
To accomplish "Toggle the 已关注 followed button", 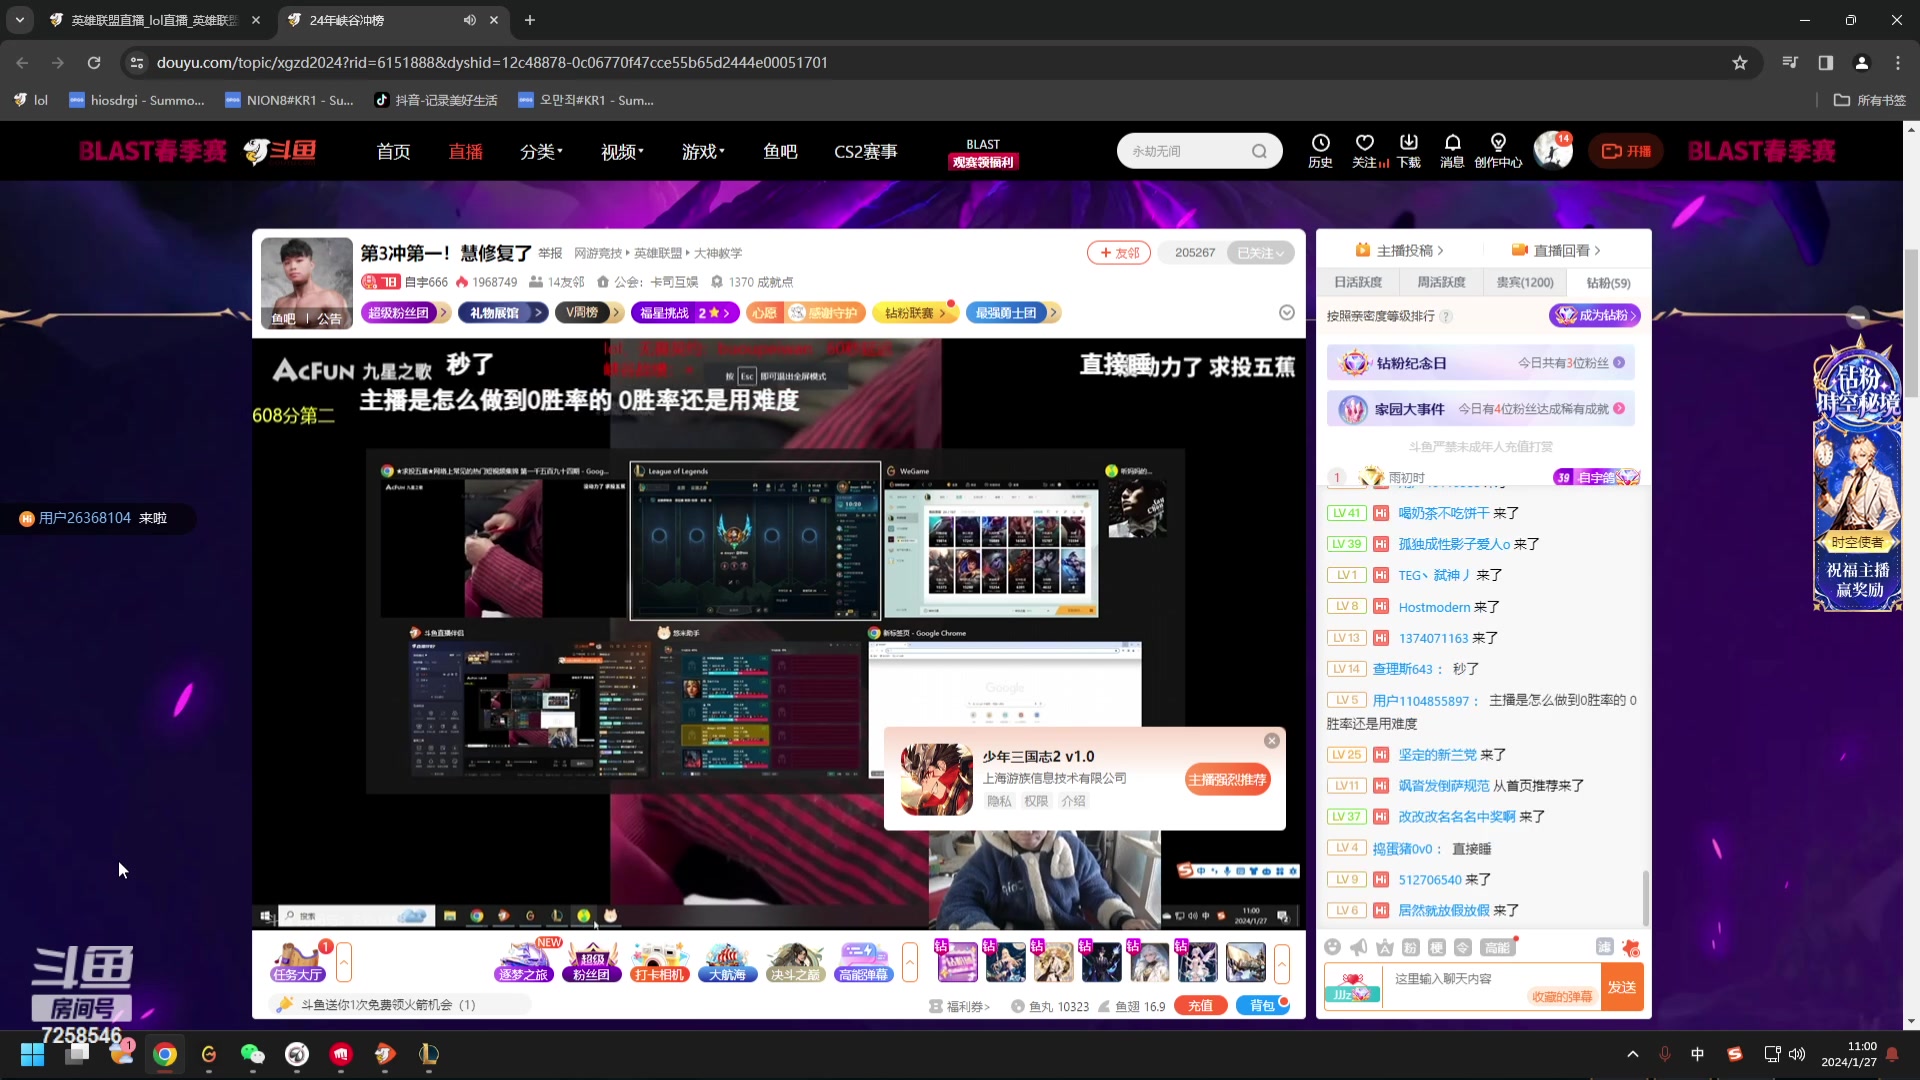I will click(1260, 253).
